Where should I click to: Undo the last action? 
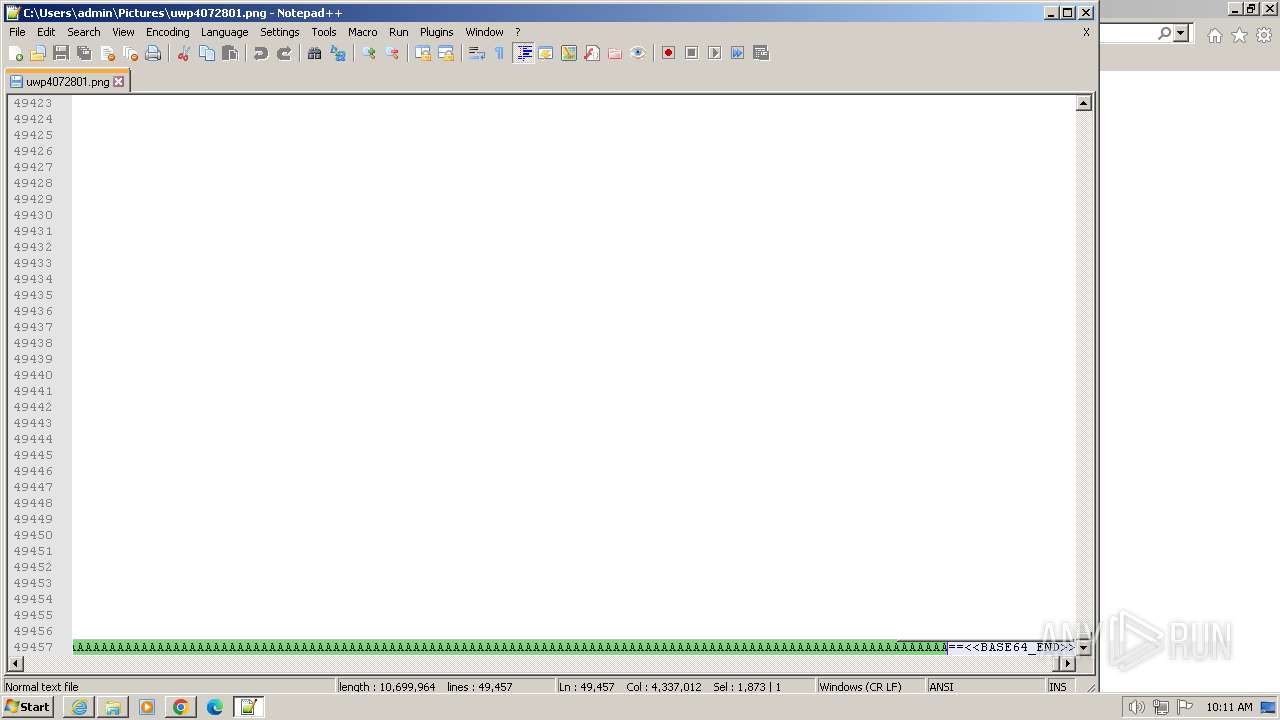coord(261,53)
